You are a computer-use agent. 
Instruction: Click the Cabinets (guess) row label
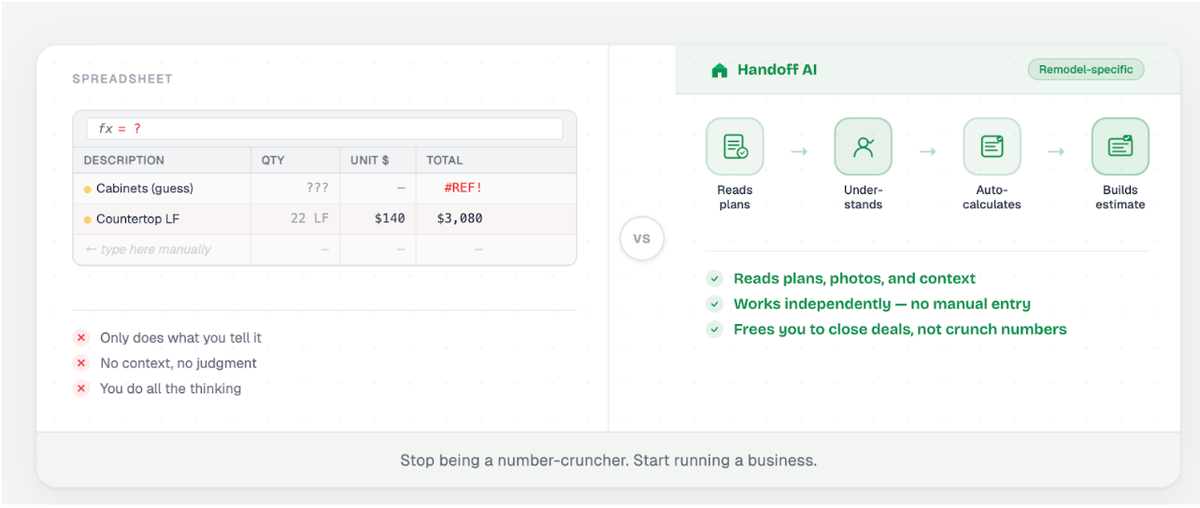[144, 188]
